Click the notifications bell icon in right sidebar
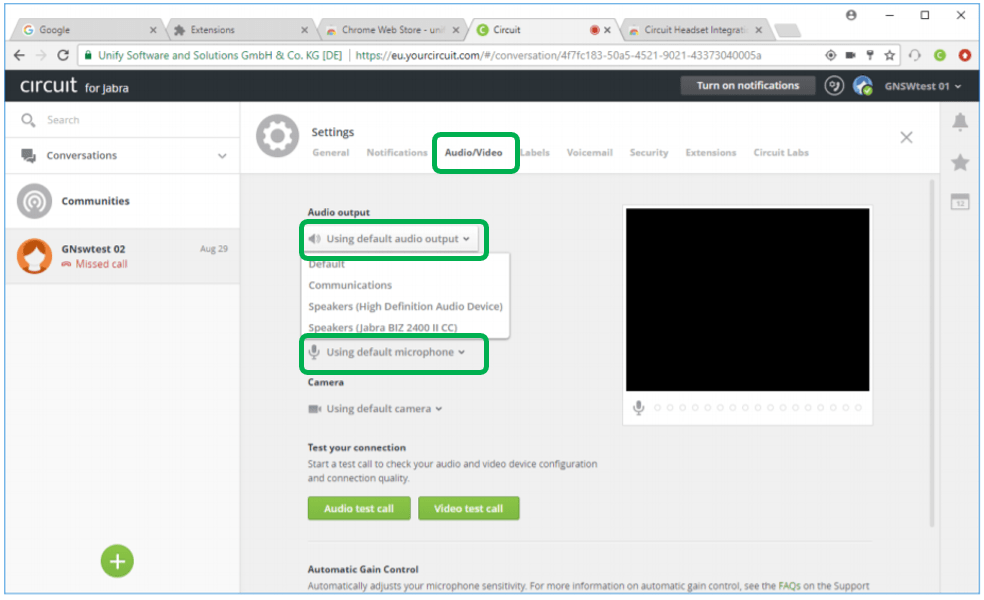984x600 pixels. [959, 122]
